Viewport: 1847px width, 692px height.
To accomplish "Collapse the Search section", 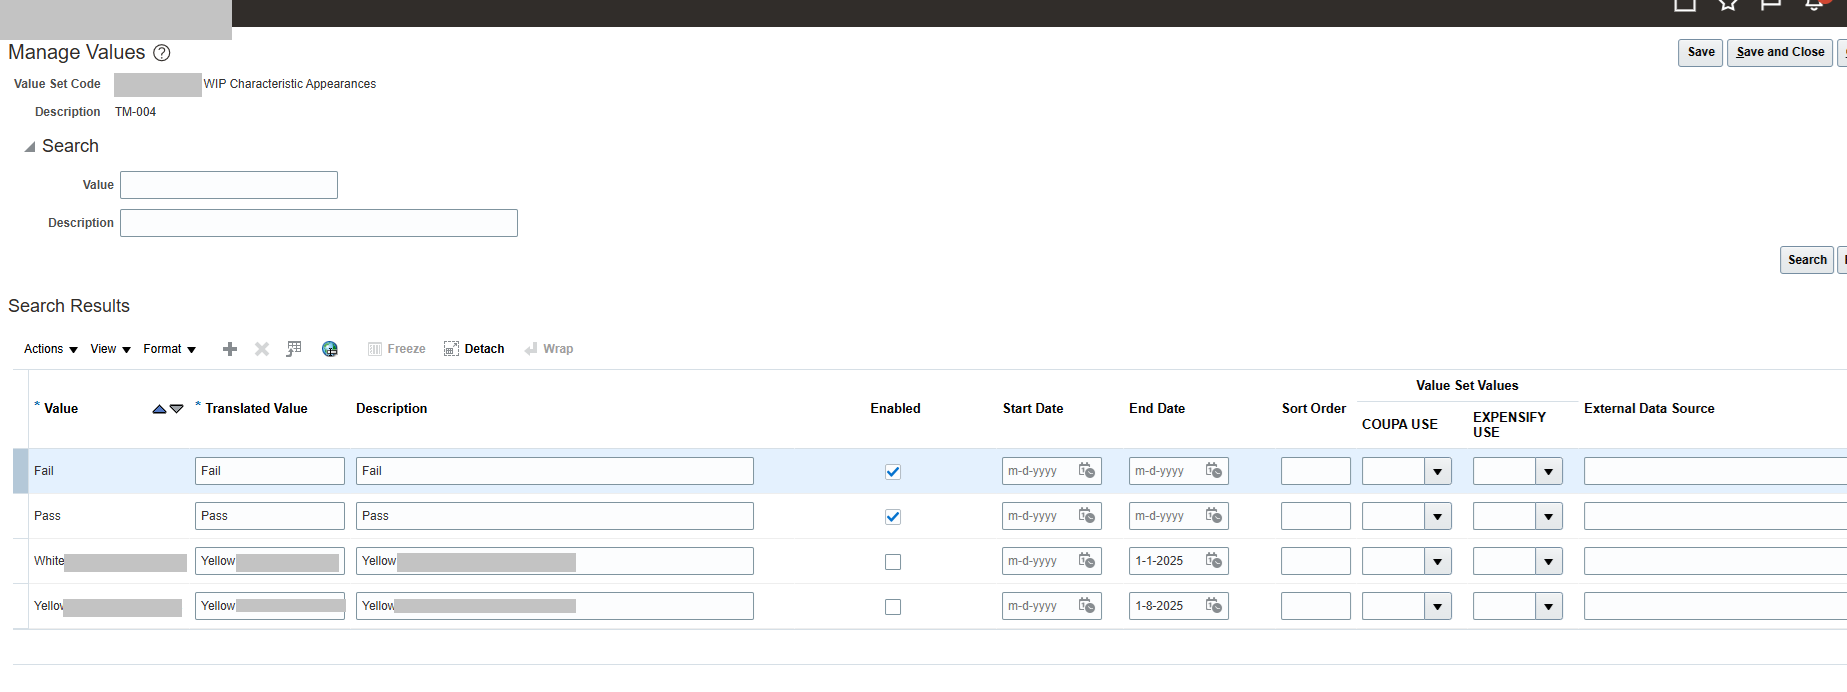I will coord(30,147).
